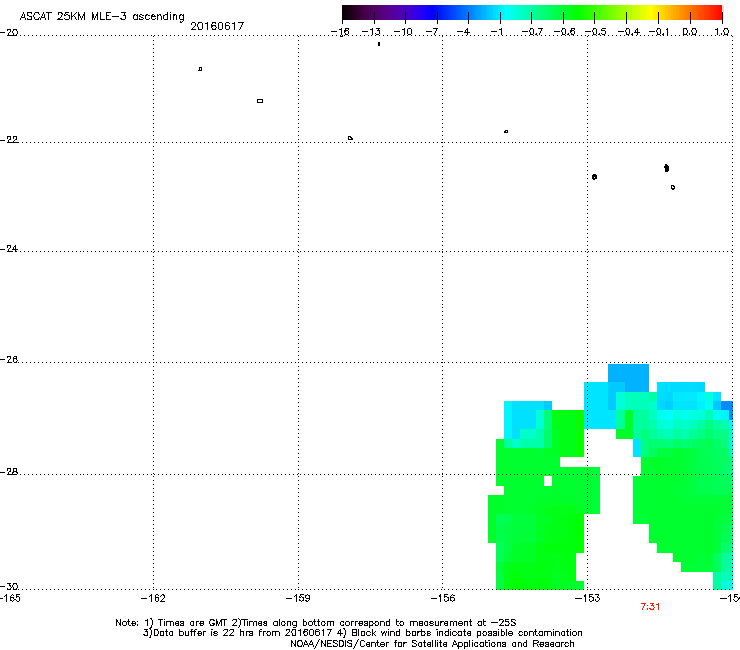Click the -16 color bar tick label
The width and height of the screenshot is (740, 650).
(x=340, y=32)
